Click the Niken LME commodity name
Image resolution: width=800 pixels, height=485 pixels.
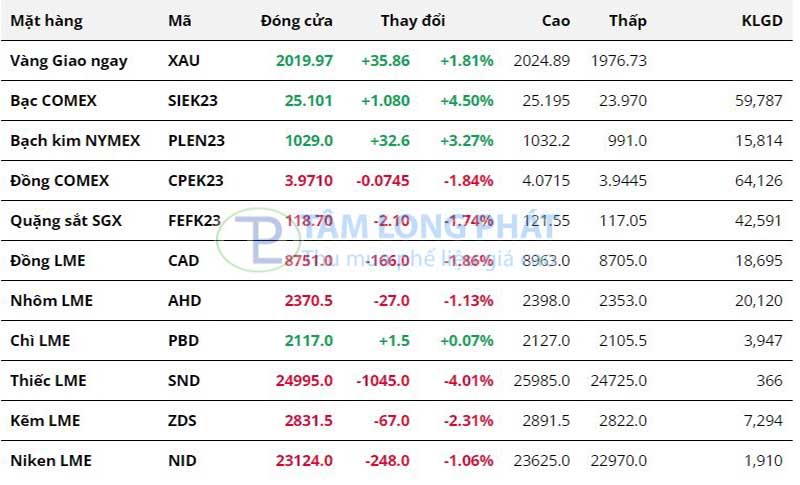pyautogui.click(x=50, y=461)
